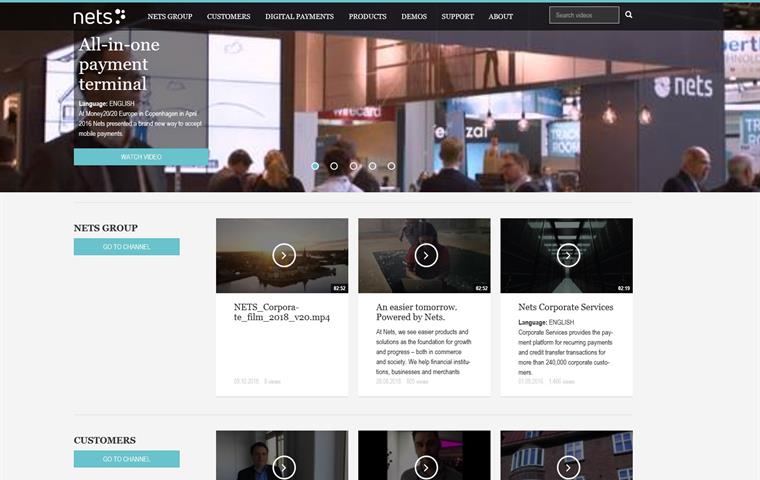Screen dimensions: 760x480
Task: Open the Demos menu item
Action: tap(414, 16)
